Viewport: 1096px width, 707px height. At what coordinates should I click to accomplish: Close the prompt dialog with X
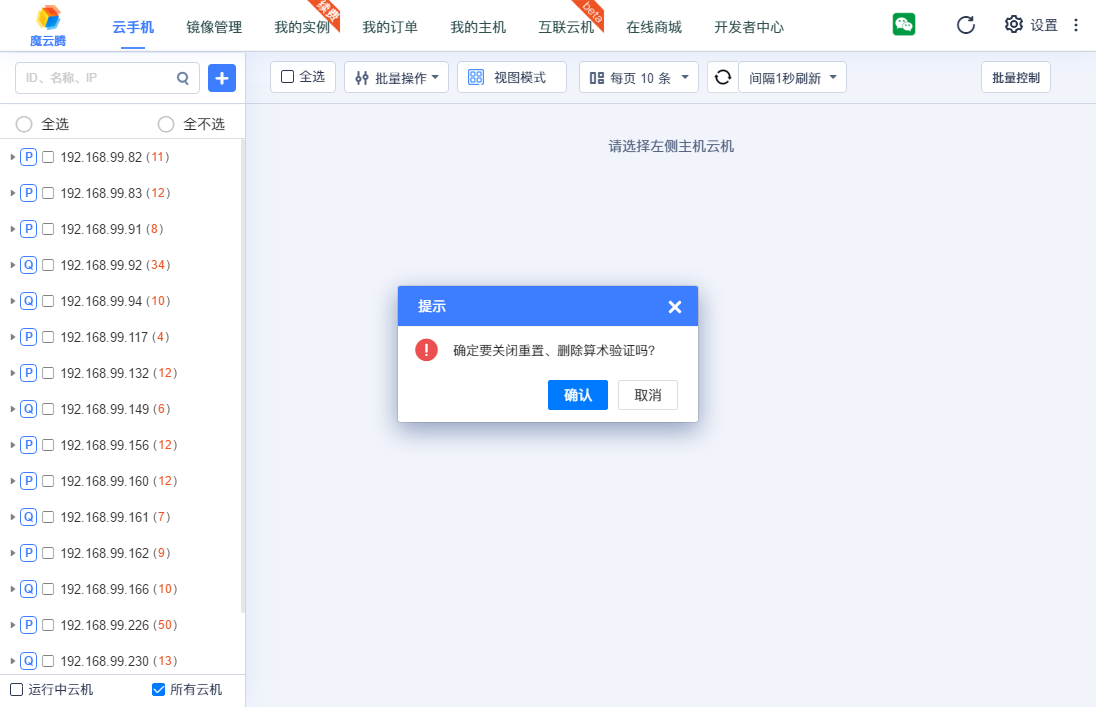click(675, 307)
